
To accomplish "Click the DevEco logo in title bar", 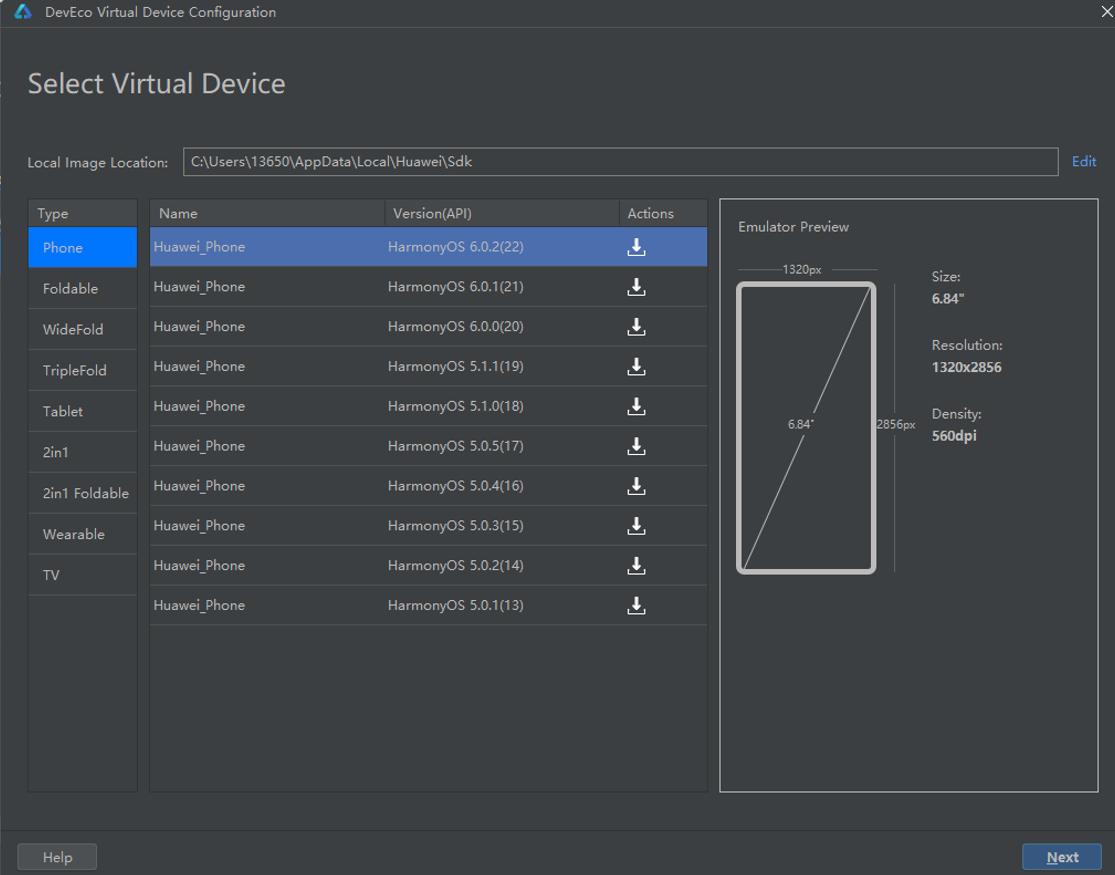I will click(x=23, y=12).
